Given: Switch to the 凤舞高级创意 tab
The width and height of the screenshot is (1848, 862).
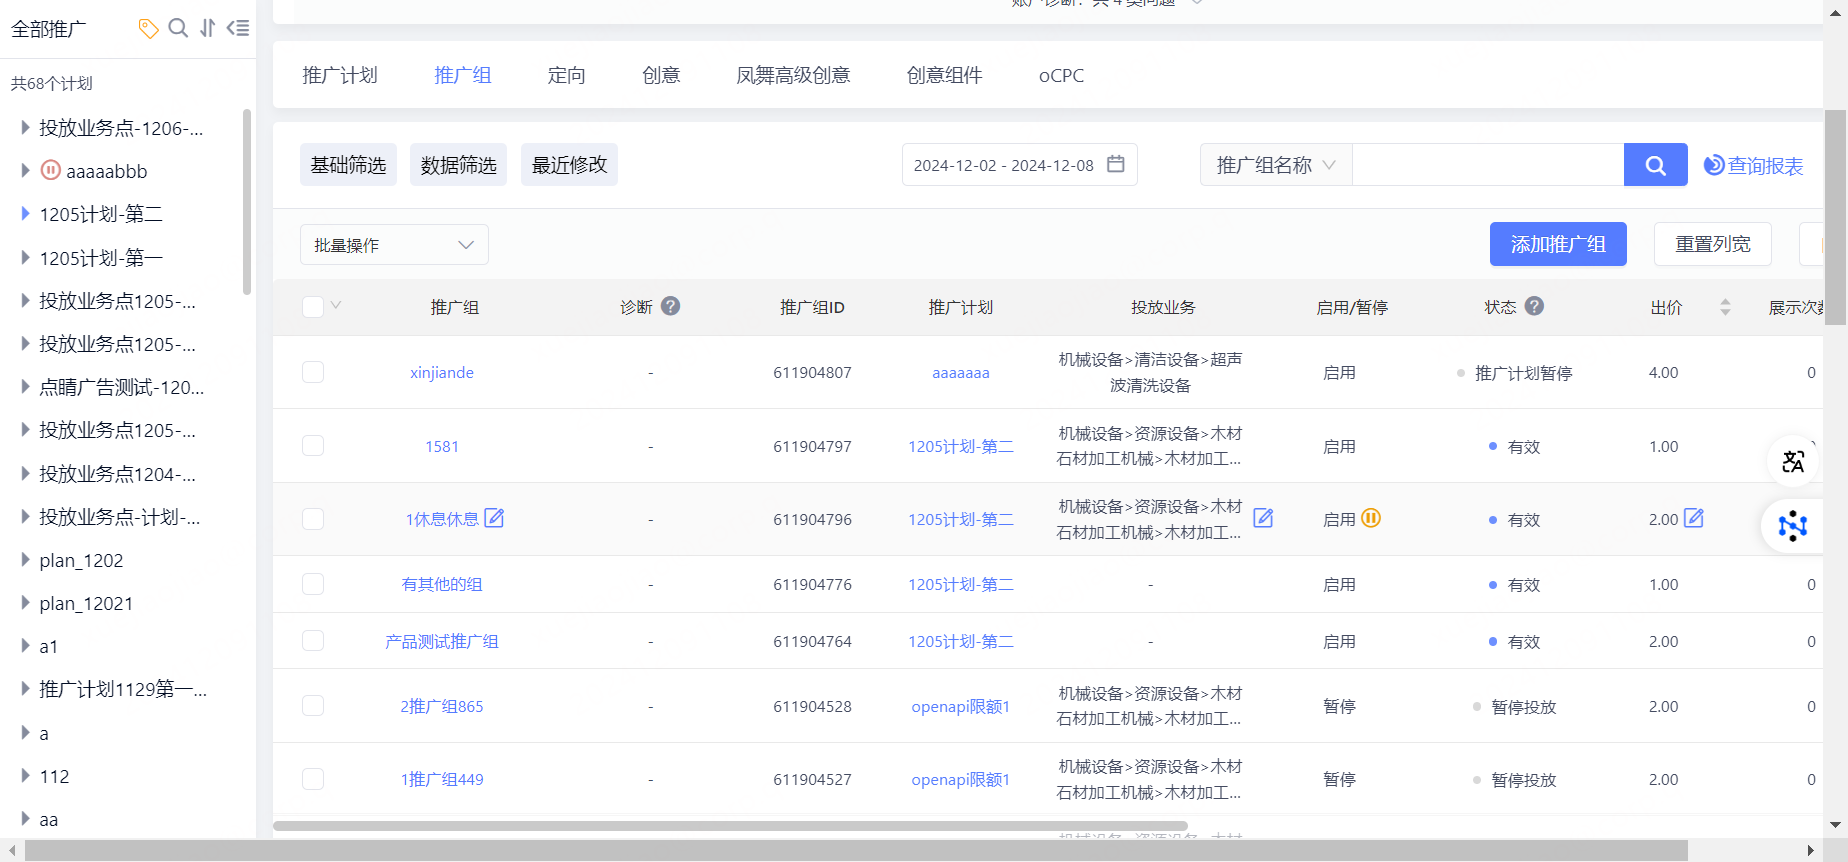Looking at the screenshot, I should click(x=793, y=75).
